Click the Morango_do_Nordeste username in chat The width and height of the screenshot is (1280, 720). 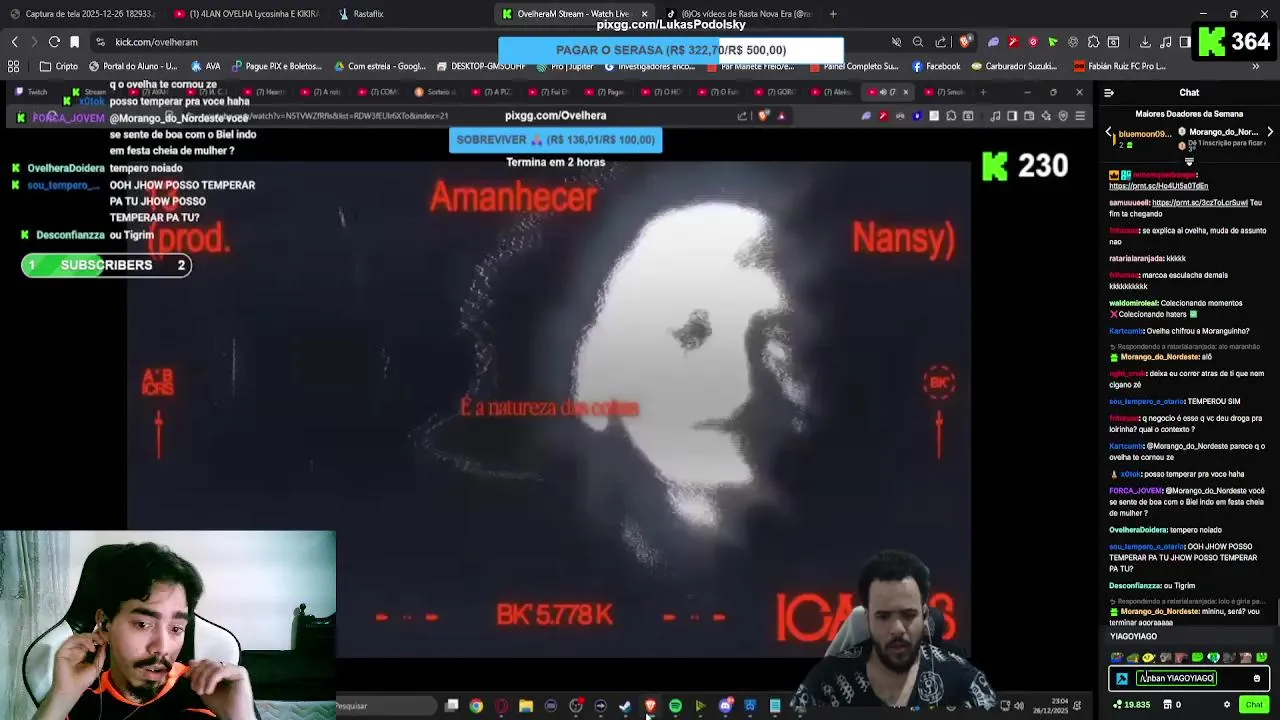click(1160, 357)
